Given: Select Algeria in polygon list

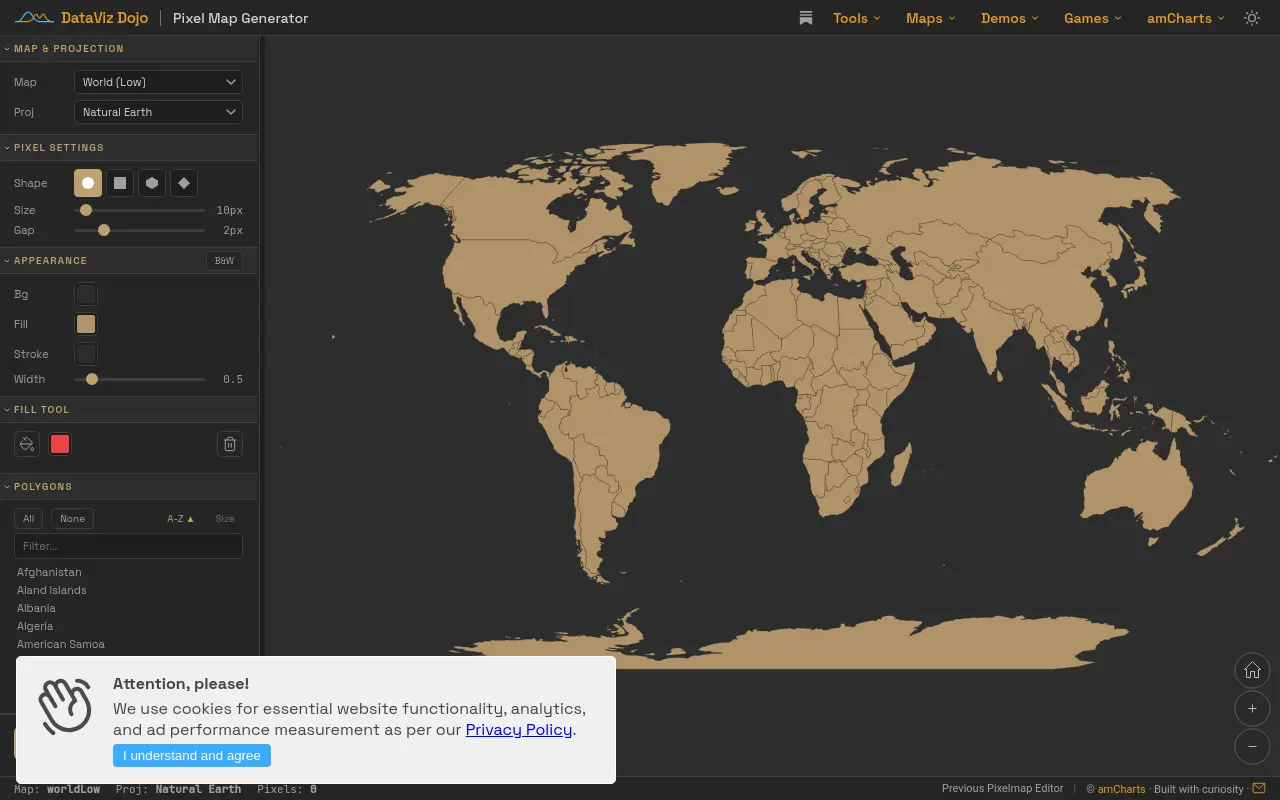Looking at the screenshot, I should point(35,626).
